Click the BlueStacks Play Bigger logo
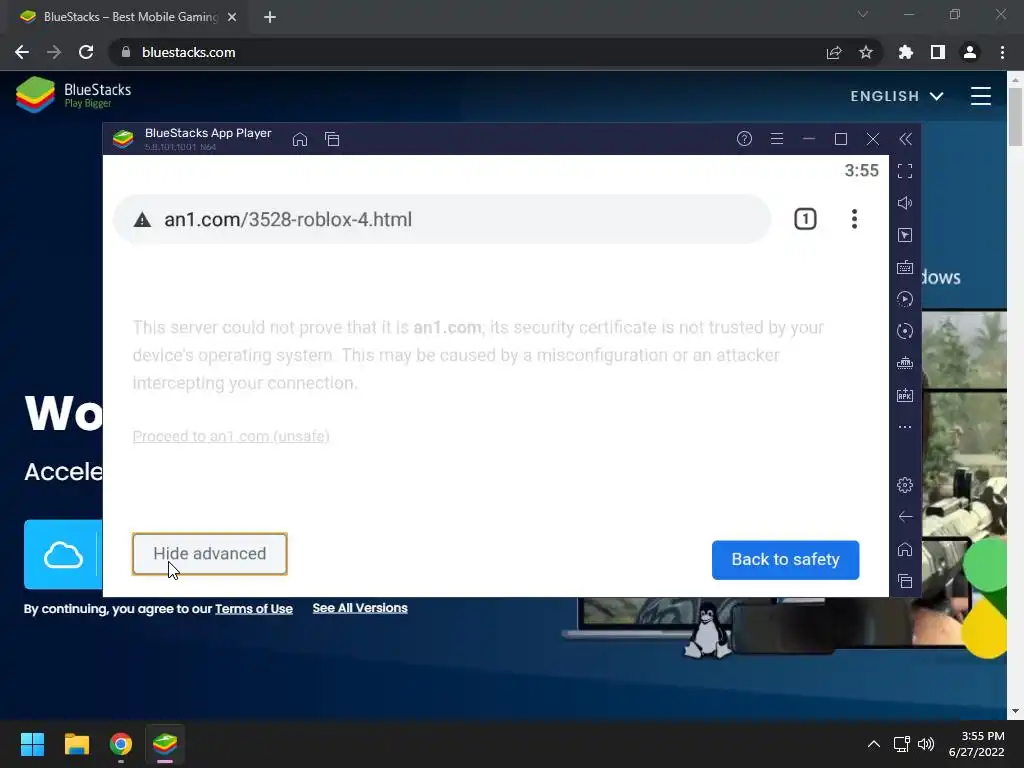Screen dimensions: 1024x768 [73, 95]
